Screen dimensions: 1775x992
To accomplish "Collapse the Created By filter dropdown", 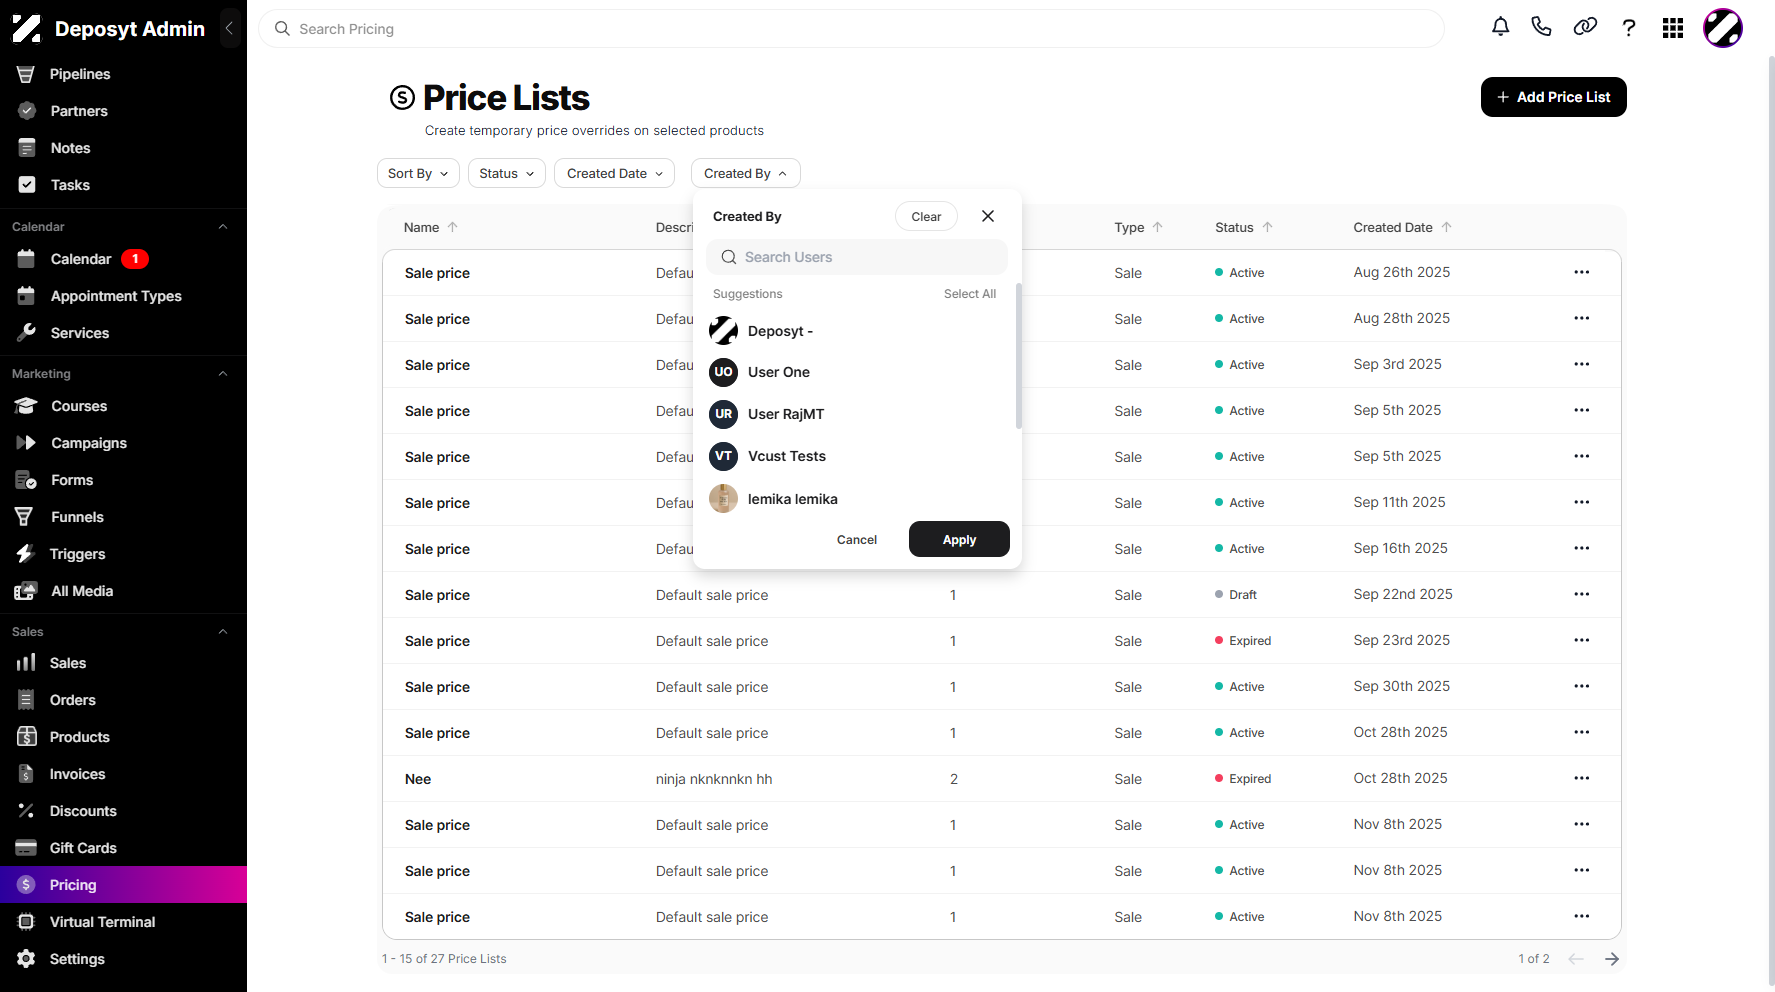I will pyautogui.click(x=746, y=173).
